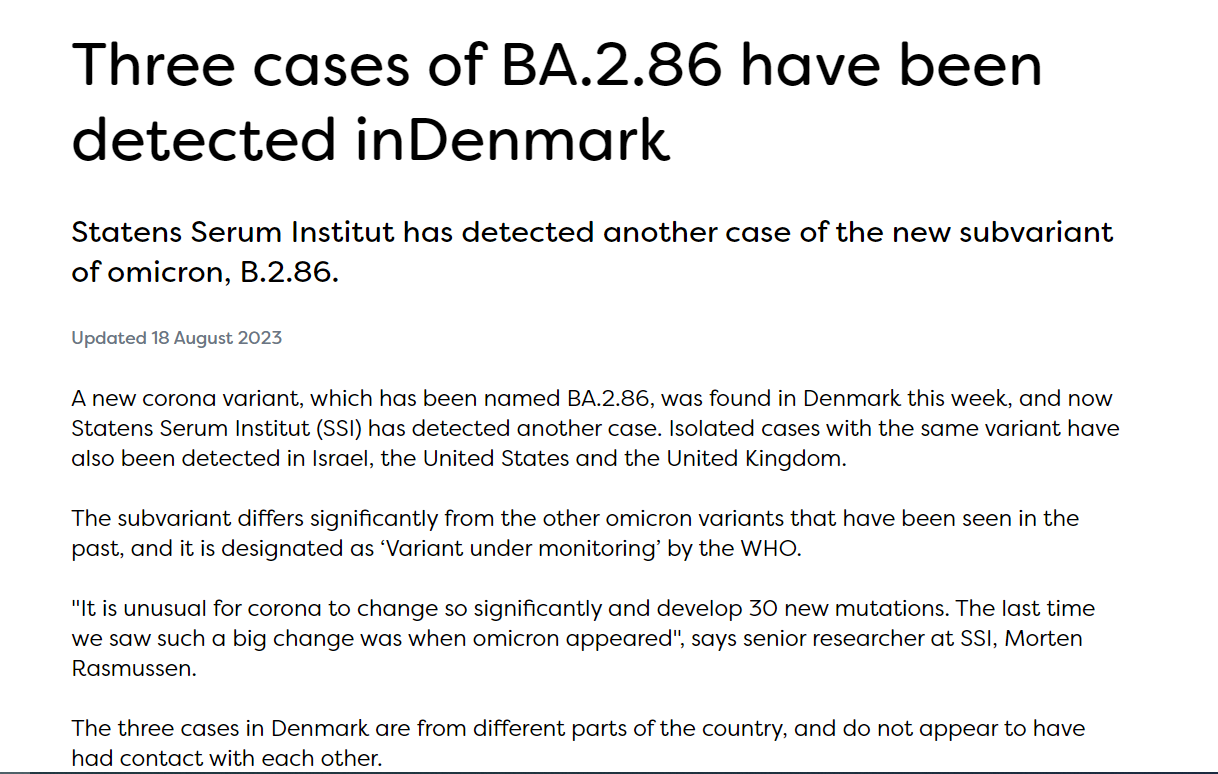The height and width of the screenshot is (774, 1218).
Task: Click the paragraph starting "A new corona variant"
Action: point(595,429)
